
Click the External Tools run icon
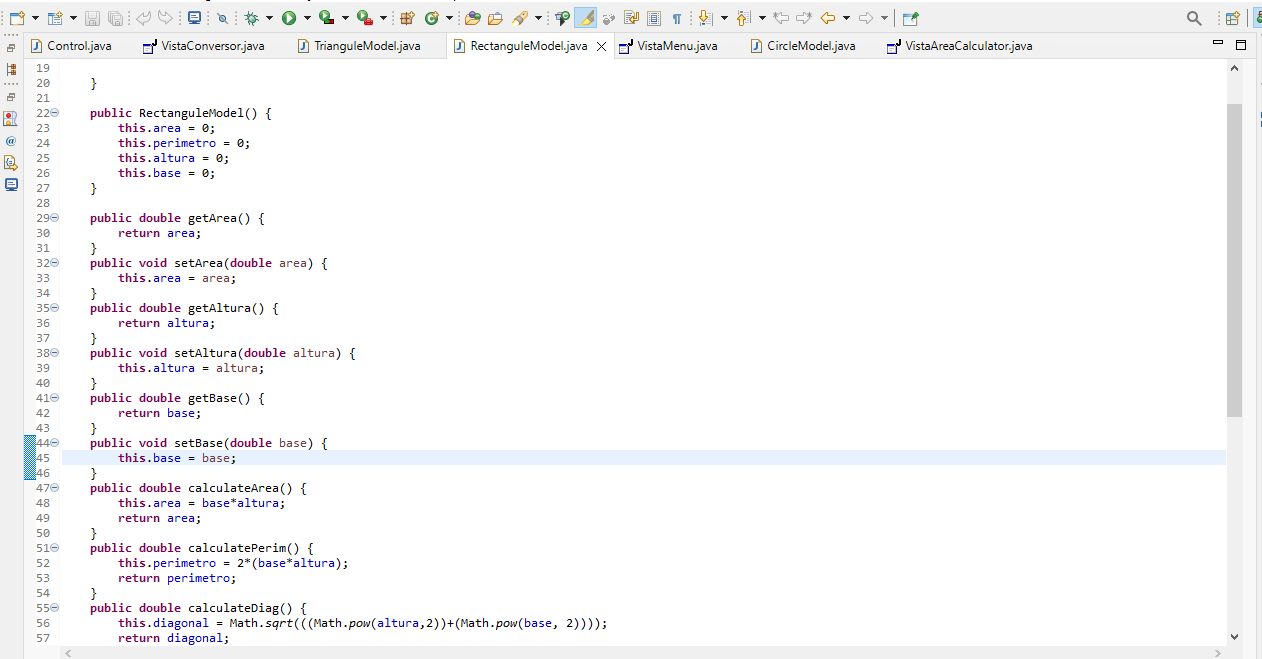365,18
